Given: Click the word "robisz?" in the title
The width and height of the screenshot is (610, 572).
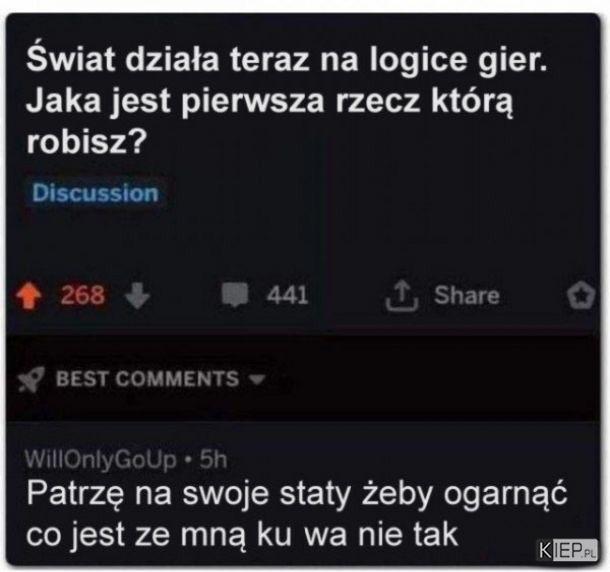Looking at the screenshot, I should 86,141.
